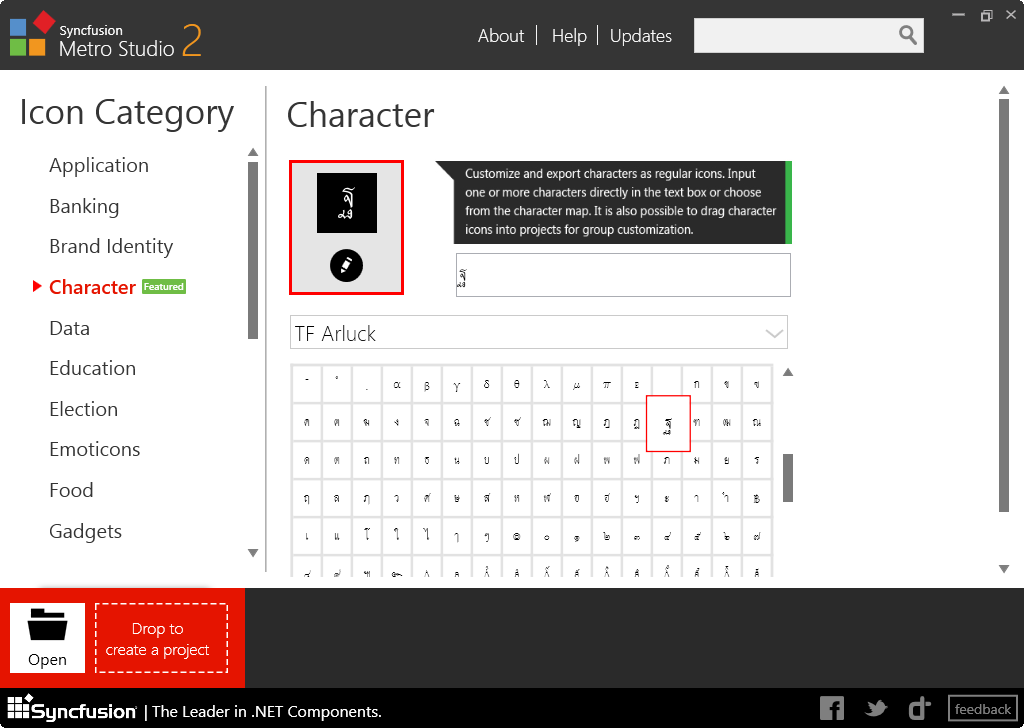Viewport: 1024px width, 728px height.
Task: Open the Twitter bird icon
Action: [876, 708]
